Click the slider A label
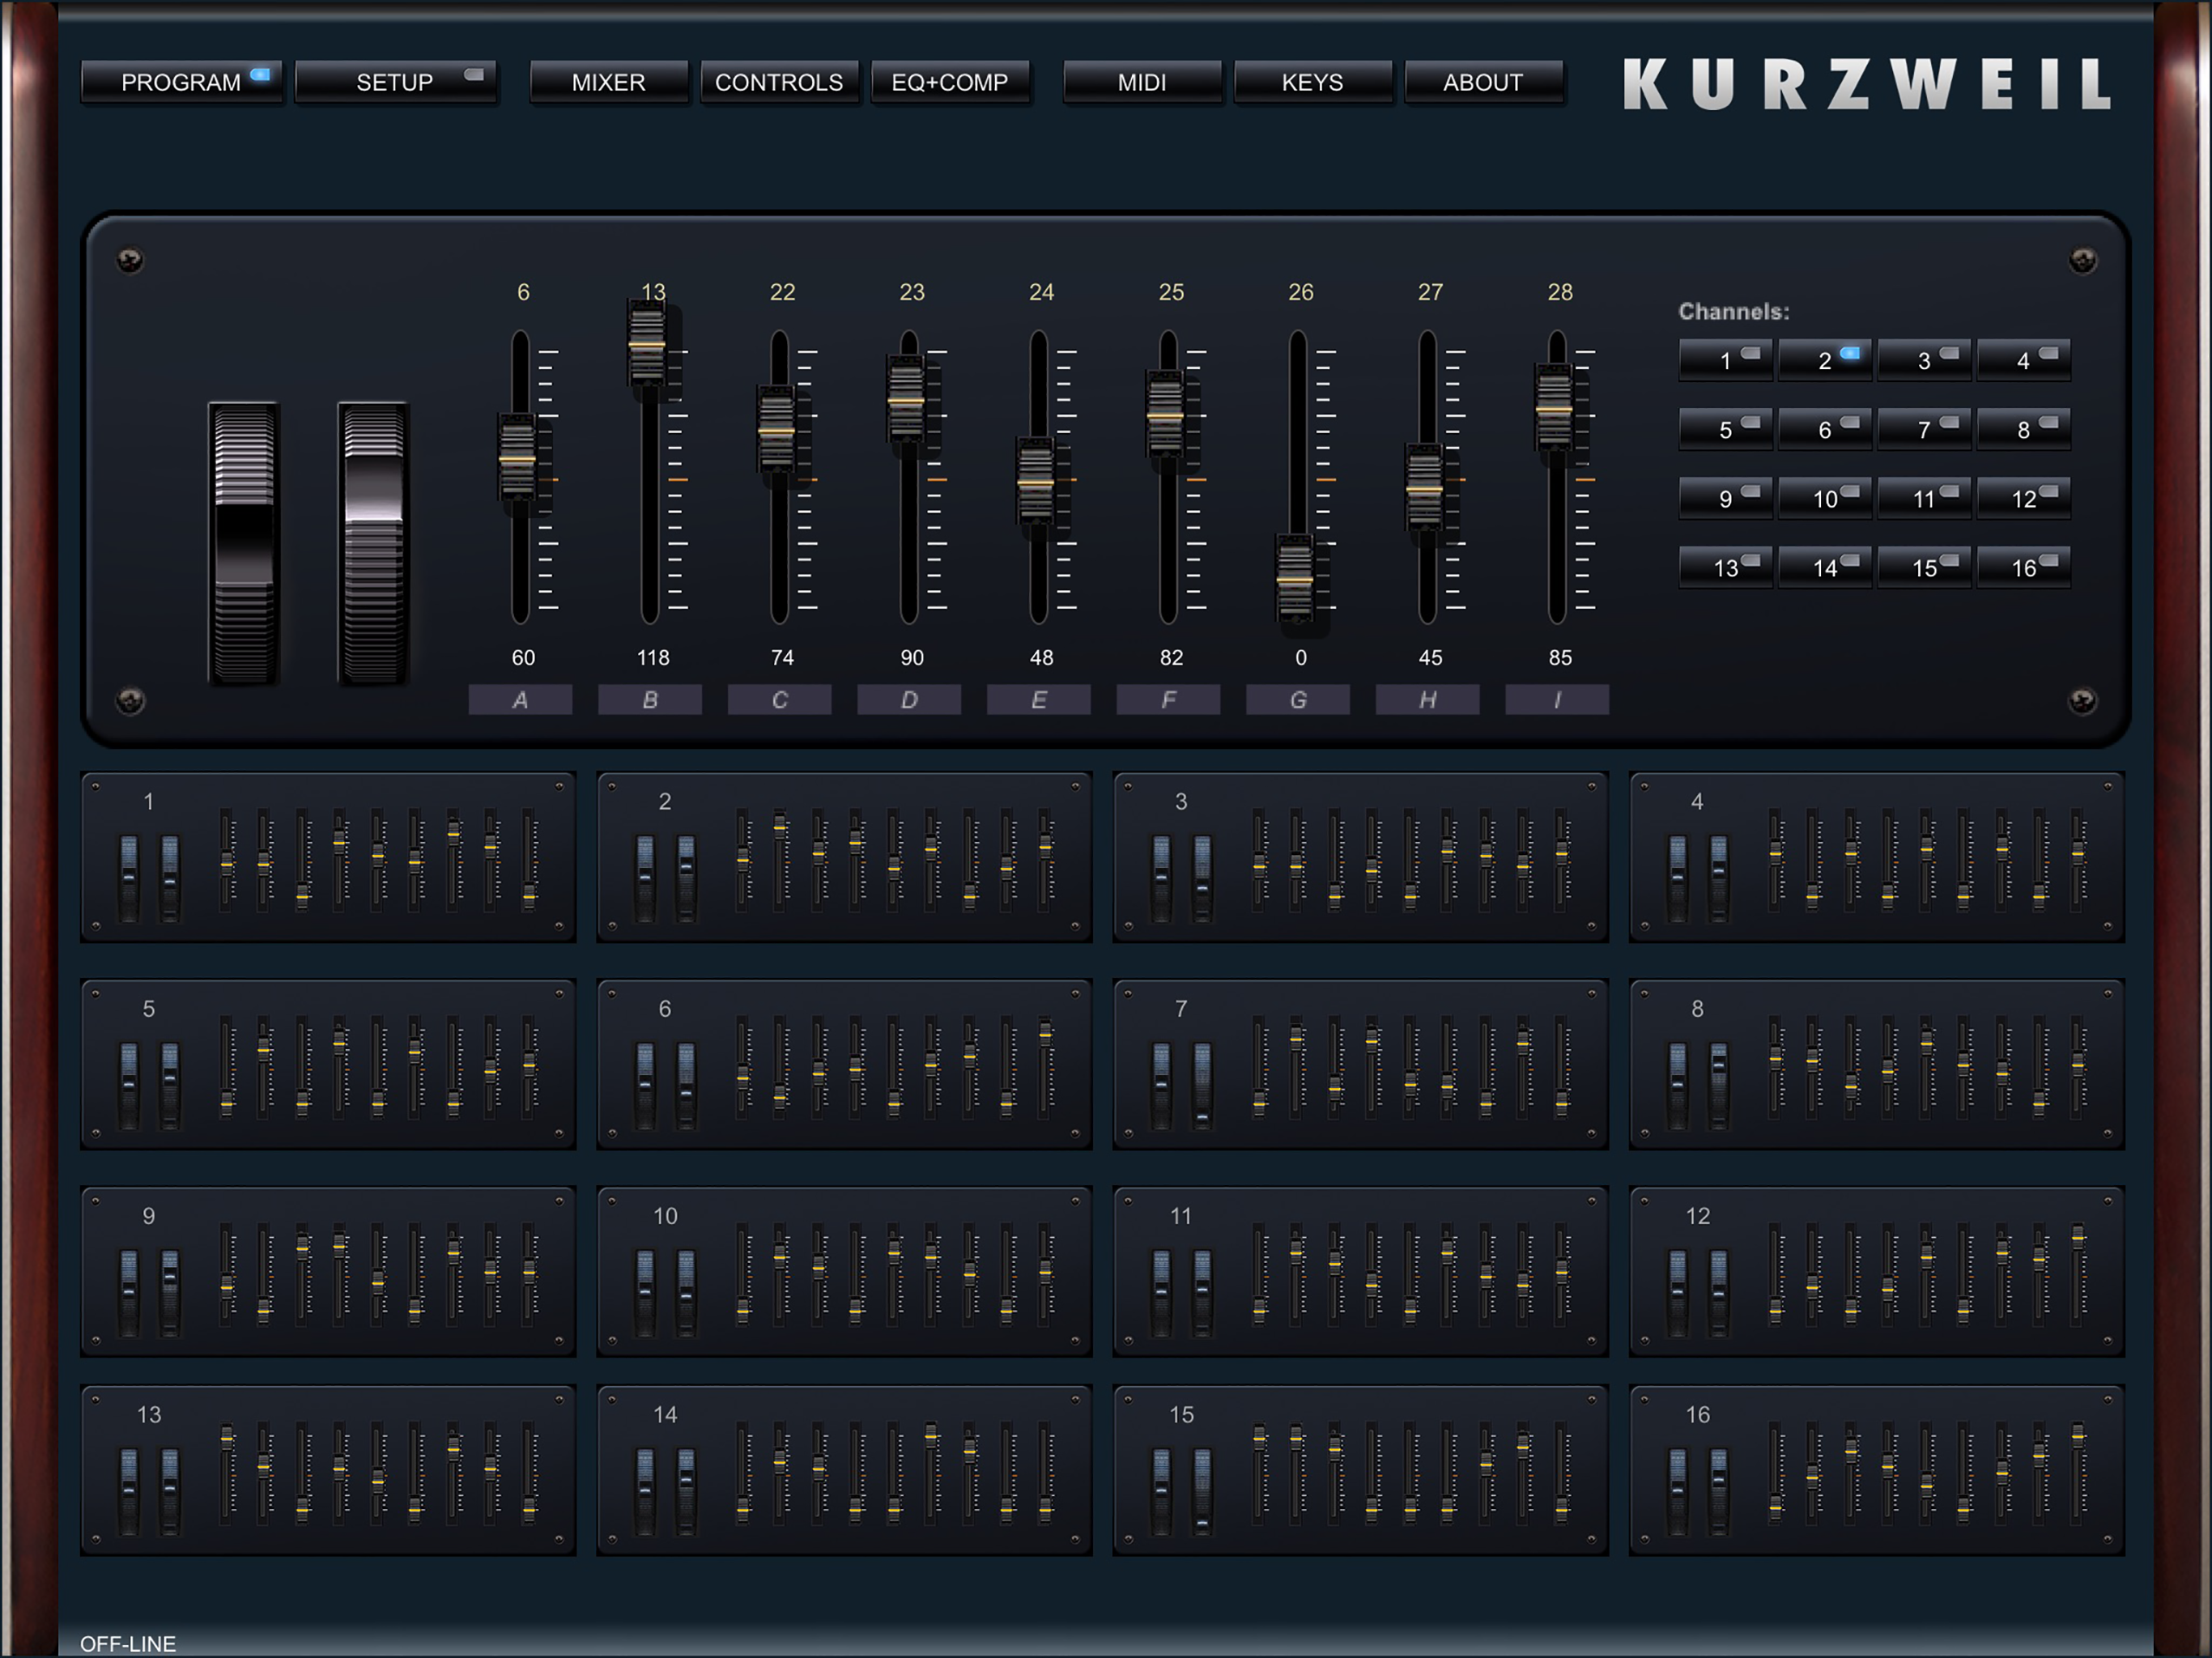 [x=520, y=699]
